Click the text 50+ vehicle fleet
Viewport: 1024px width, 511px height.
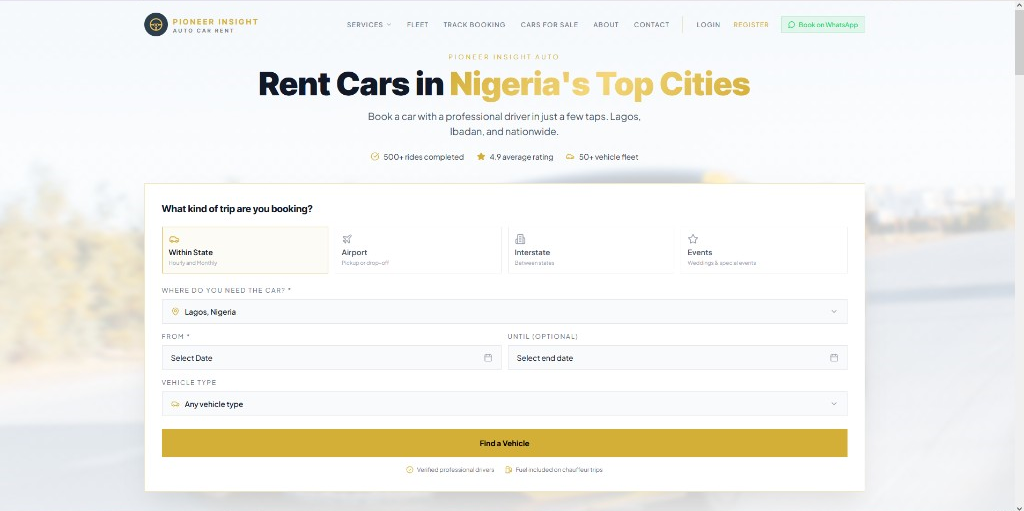609,157
